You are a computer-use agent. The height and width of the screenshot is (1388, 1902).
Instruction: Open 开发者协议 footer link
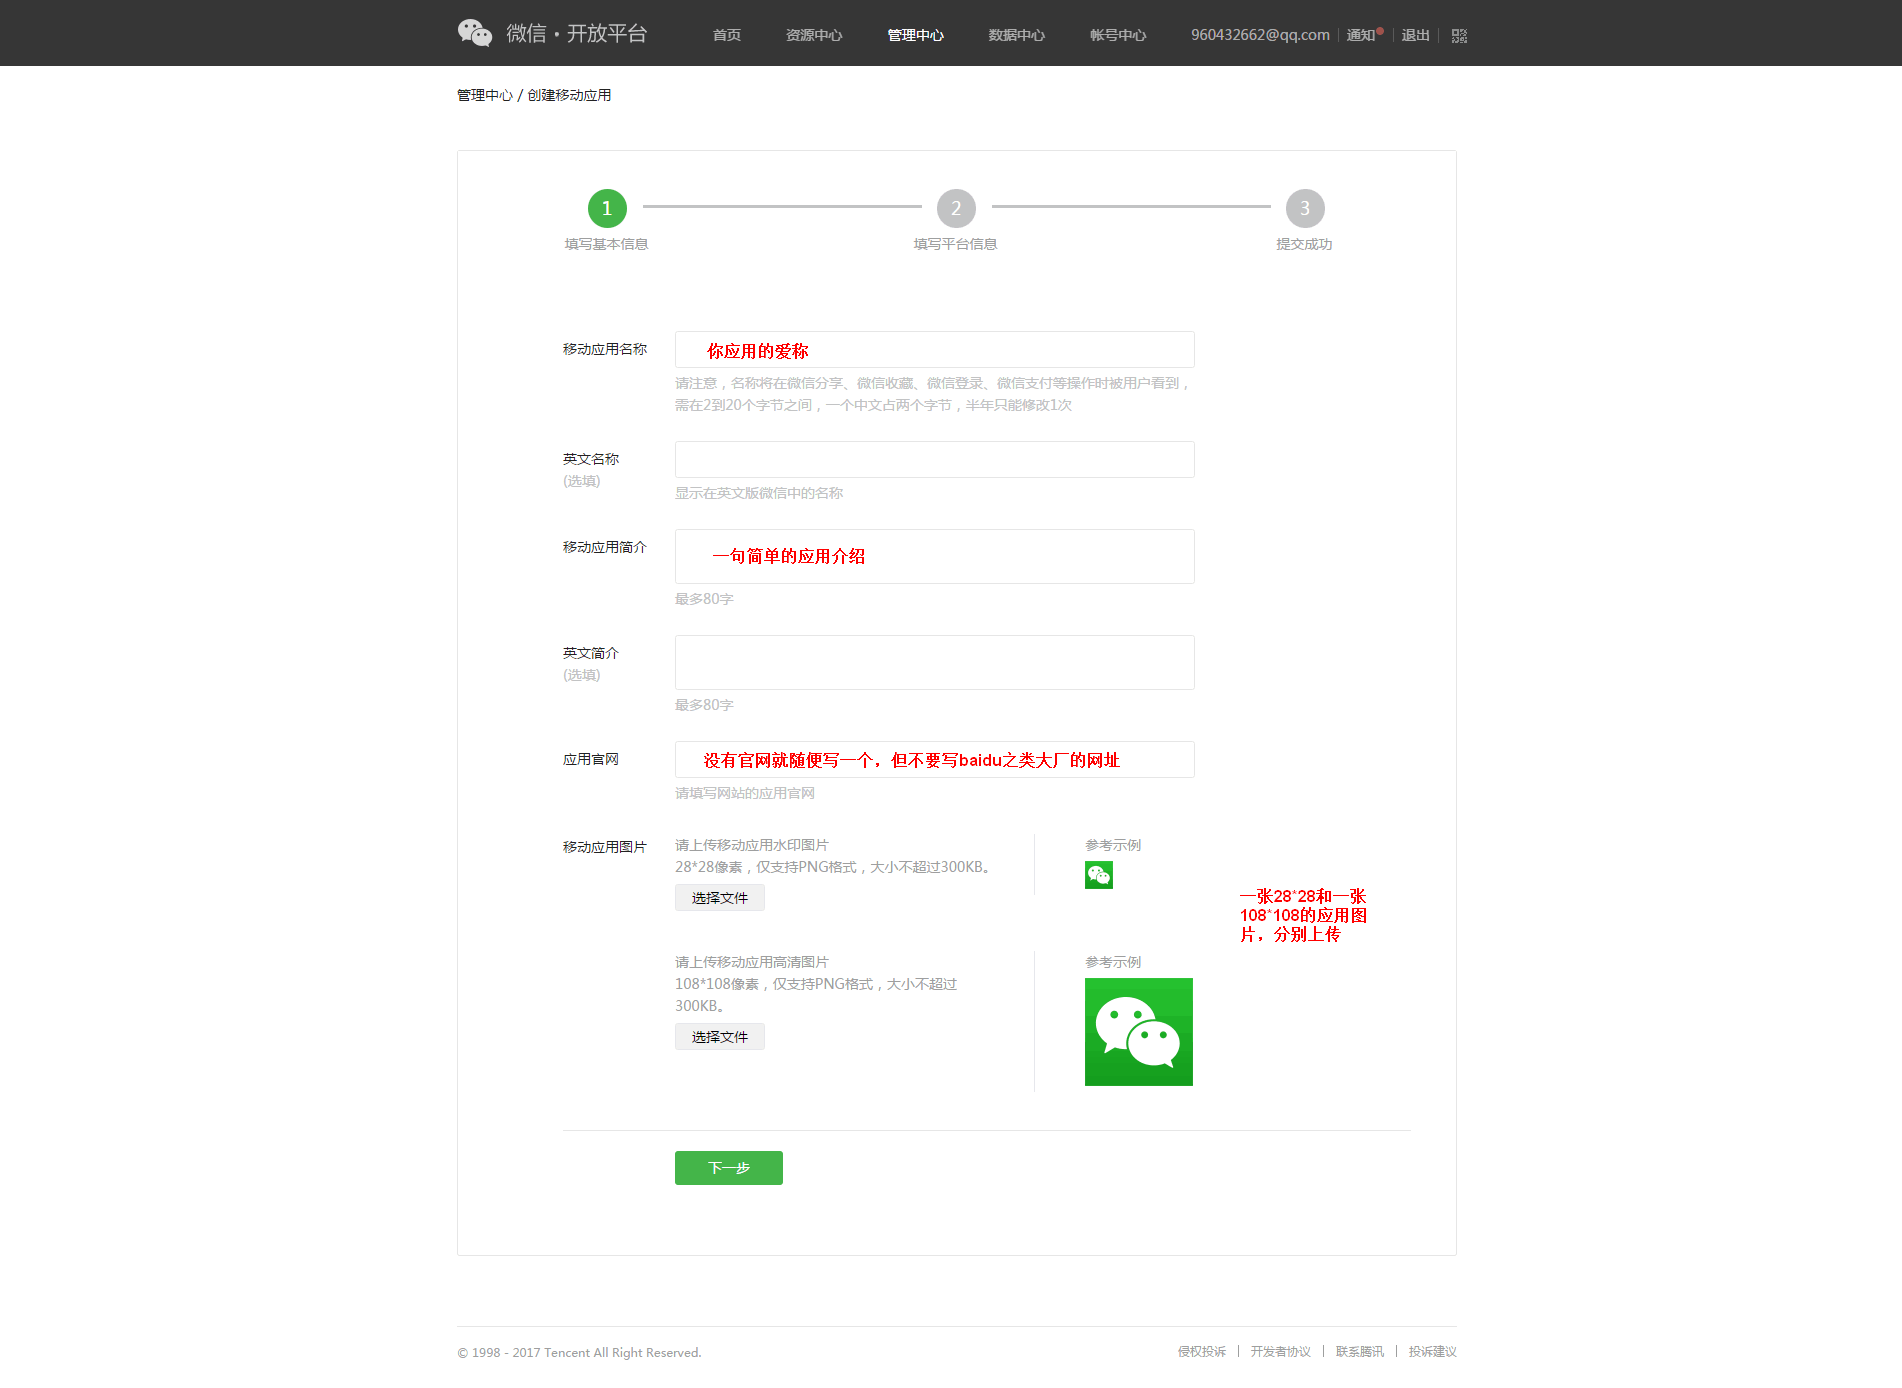point(1280,1351)
